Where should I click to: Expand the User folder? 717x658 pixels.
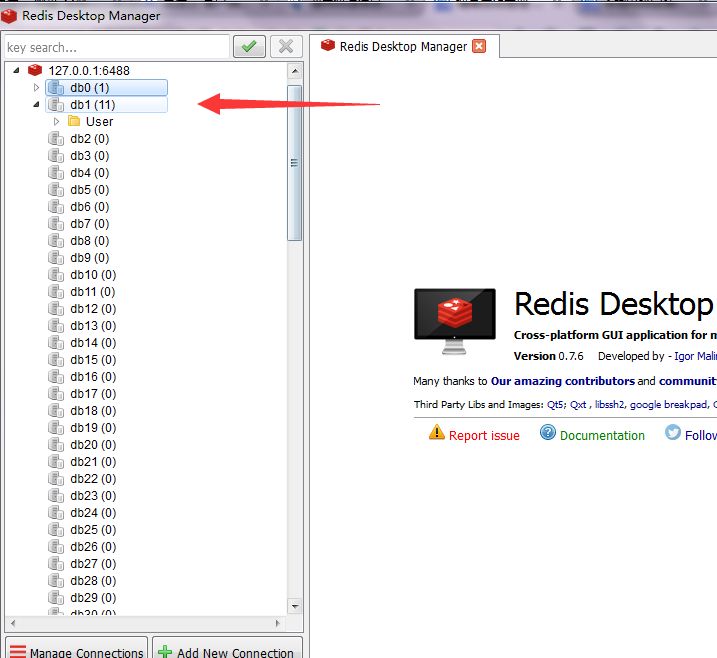tap(56, 122)
